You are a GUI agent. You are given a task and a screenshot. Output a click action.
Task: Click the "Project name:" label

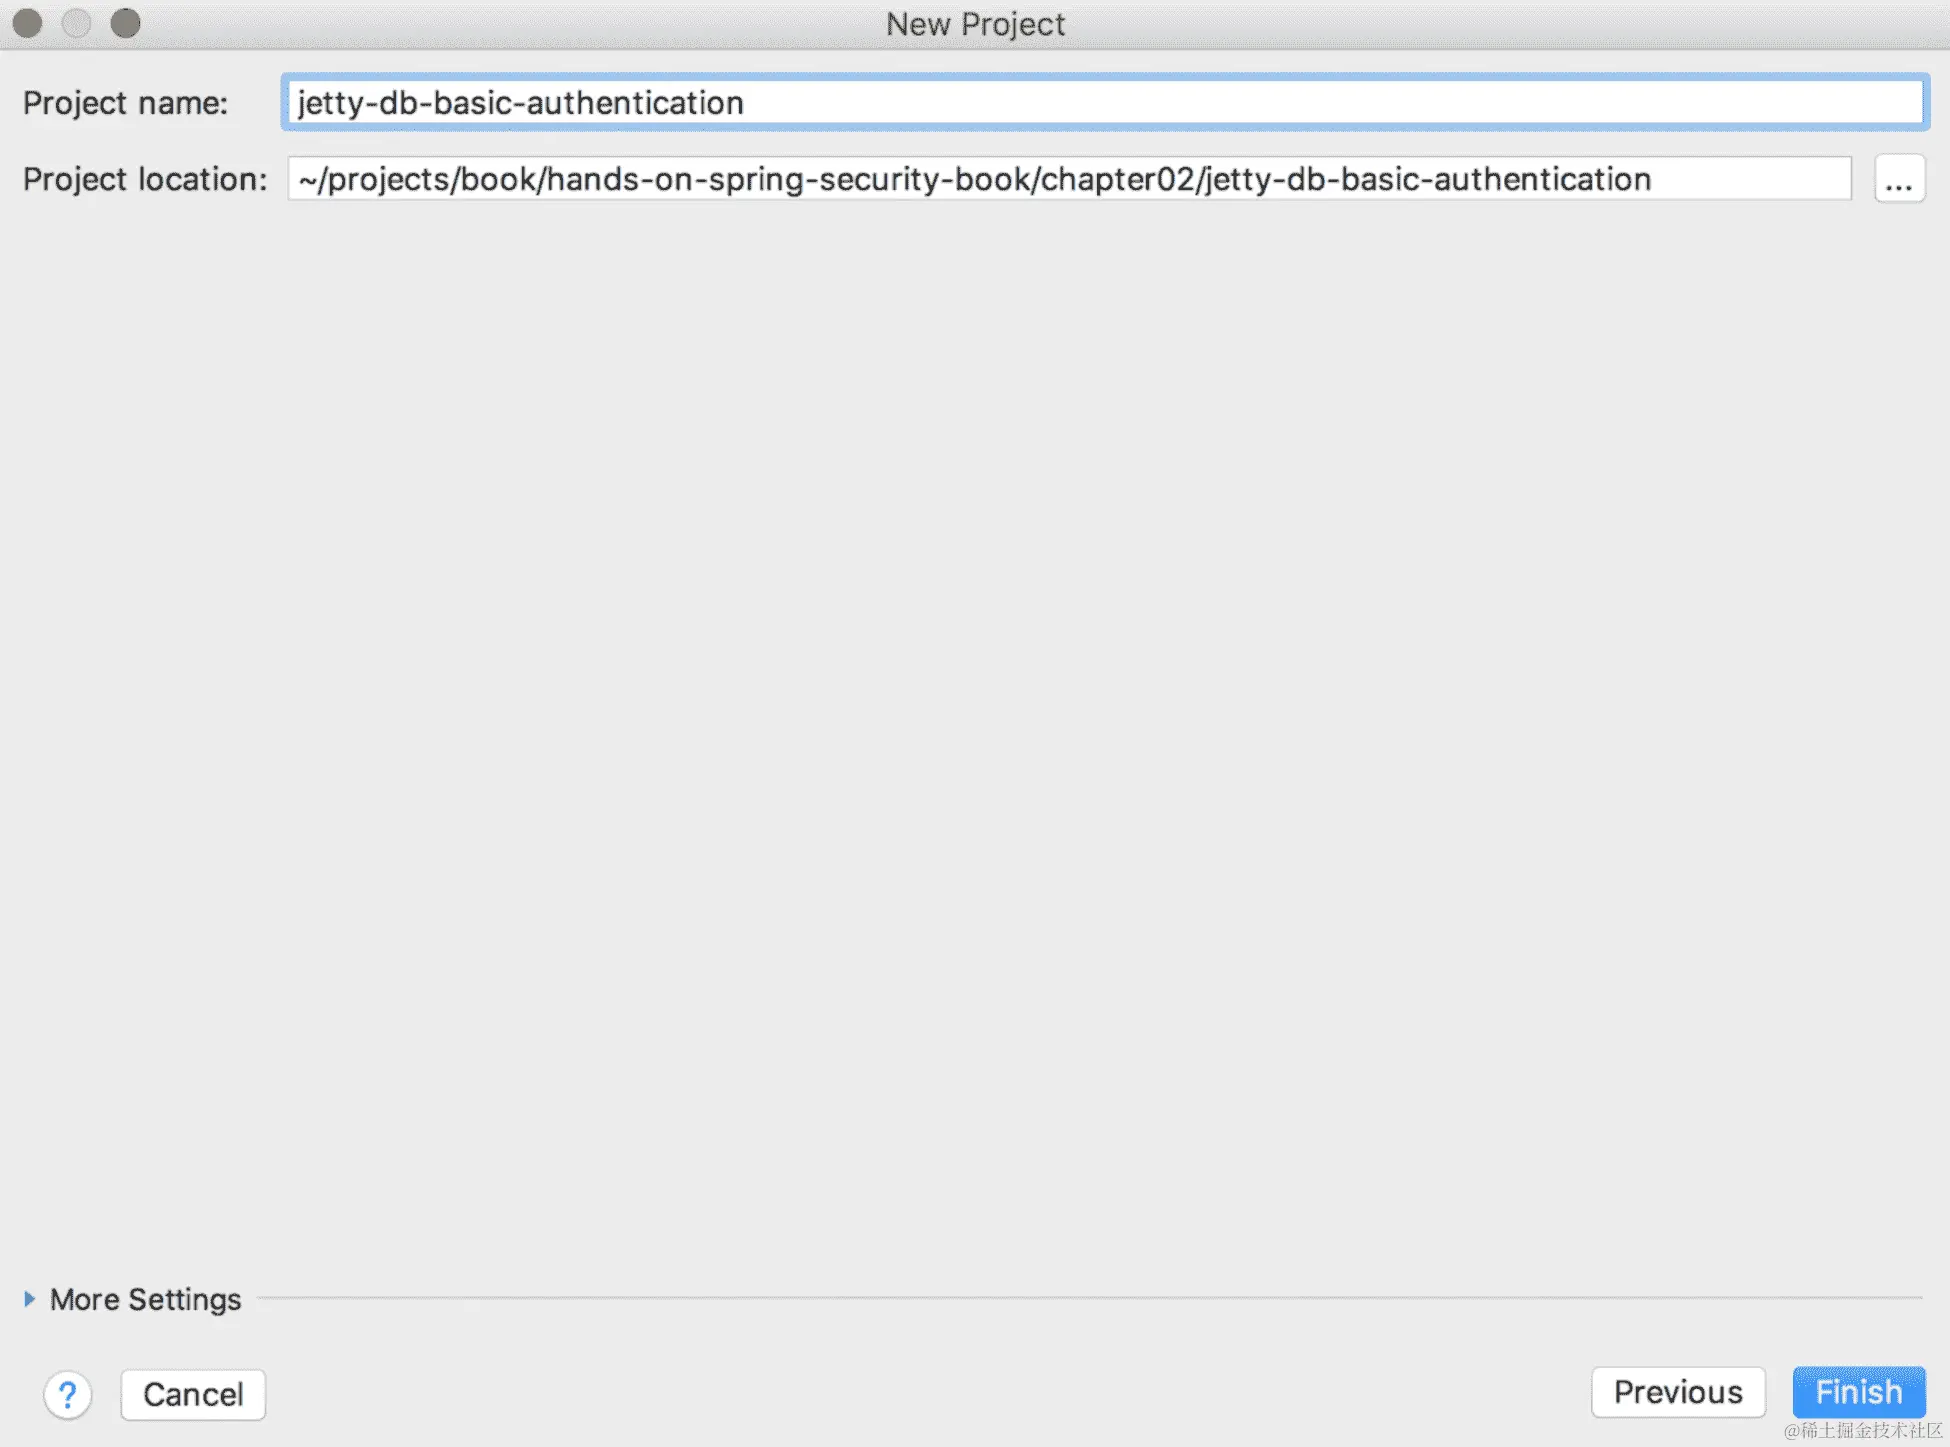125,103
